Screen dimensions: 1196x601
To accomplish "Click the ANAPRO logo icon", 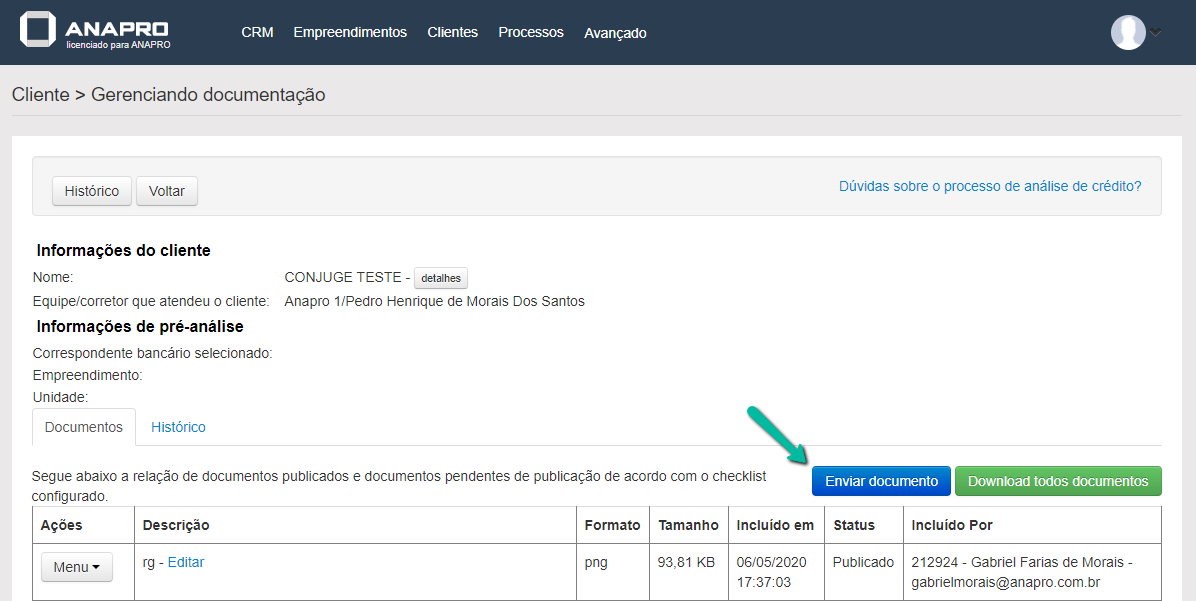I will click(38, 30).
